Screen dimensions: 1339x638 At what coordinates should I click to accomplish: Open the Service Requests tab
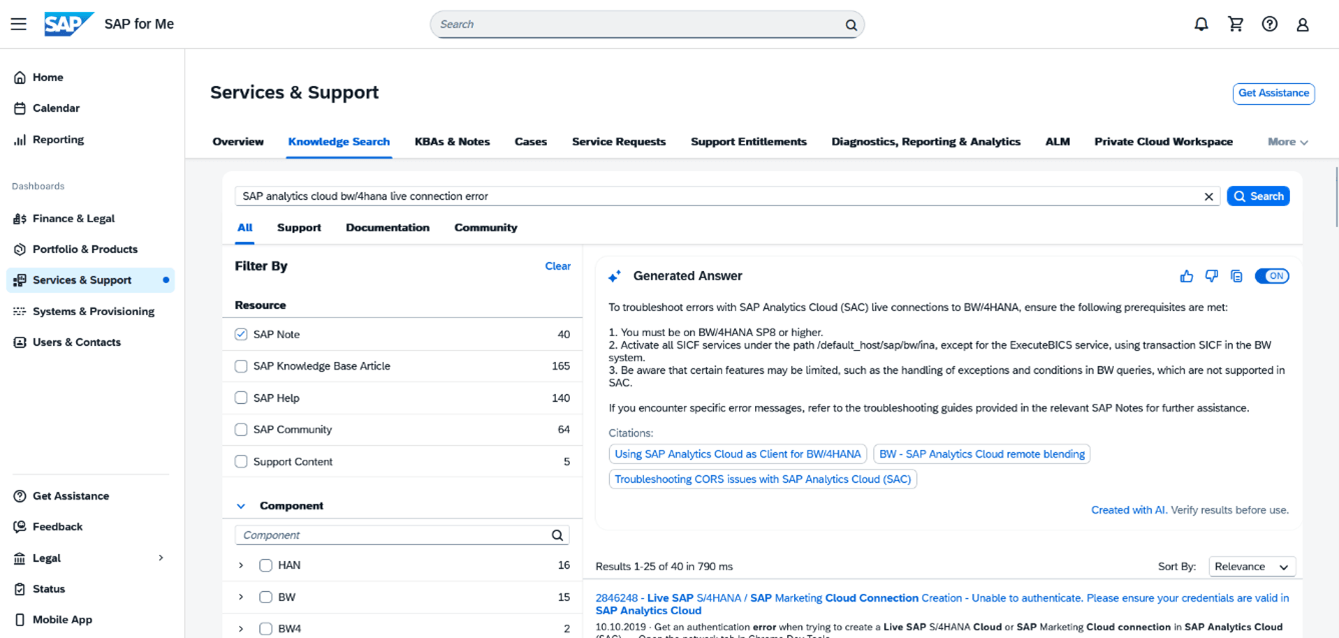(619, 142)
